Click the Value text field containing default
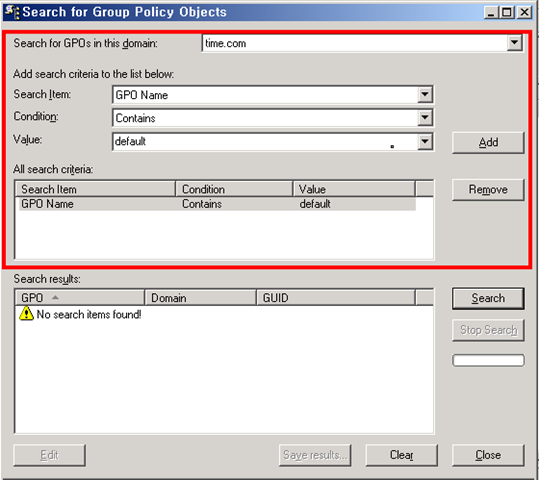 (x=265, y=141)
